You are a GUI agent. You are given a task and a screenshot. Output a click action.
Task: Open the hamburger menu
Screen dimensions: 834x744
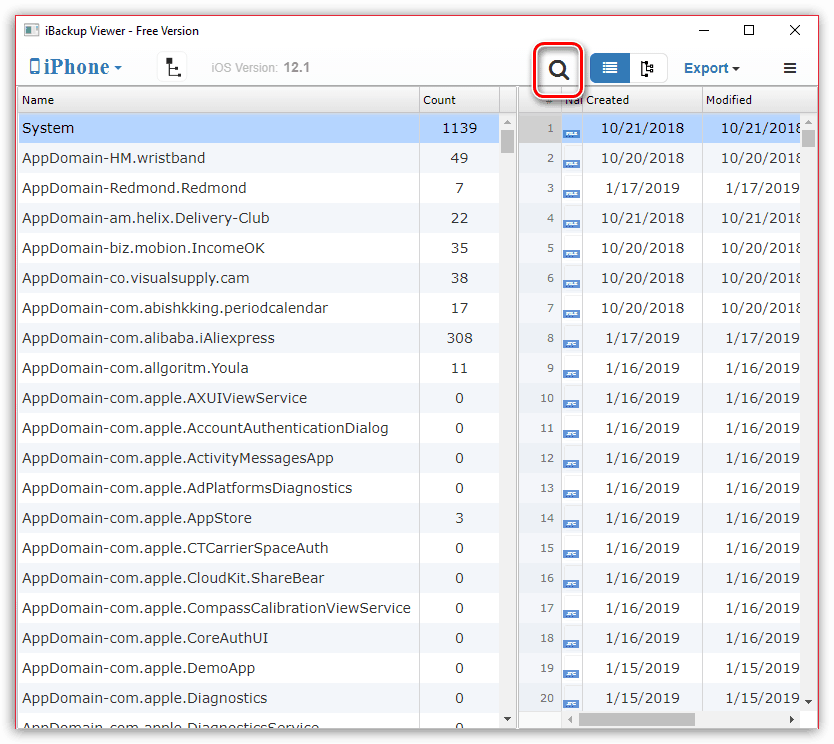coord(790,68)
